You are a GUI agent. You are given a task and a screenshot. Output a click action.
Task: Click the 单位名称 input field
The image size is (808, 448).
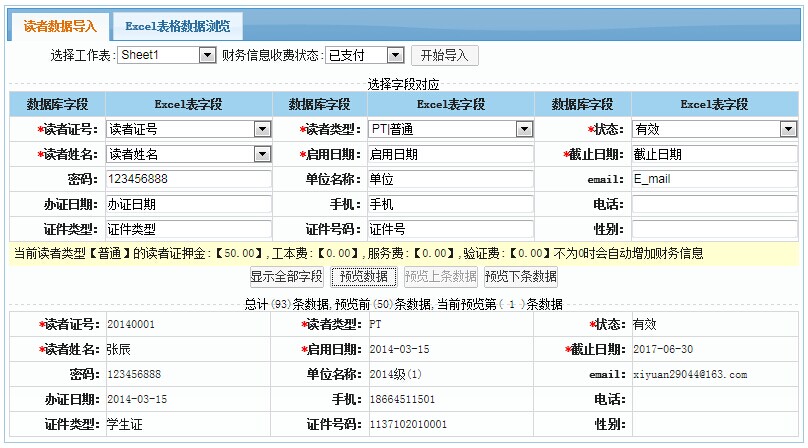(450, 179)
